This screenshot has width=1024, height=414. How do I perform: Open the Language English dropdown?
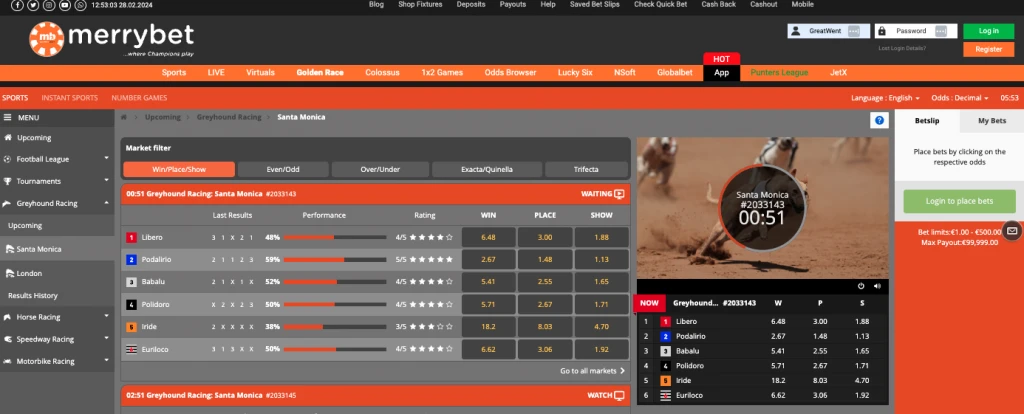pos(885,98)
